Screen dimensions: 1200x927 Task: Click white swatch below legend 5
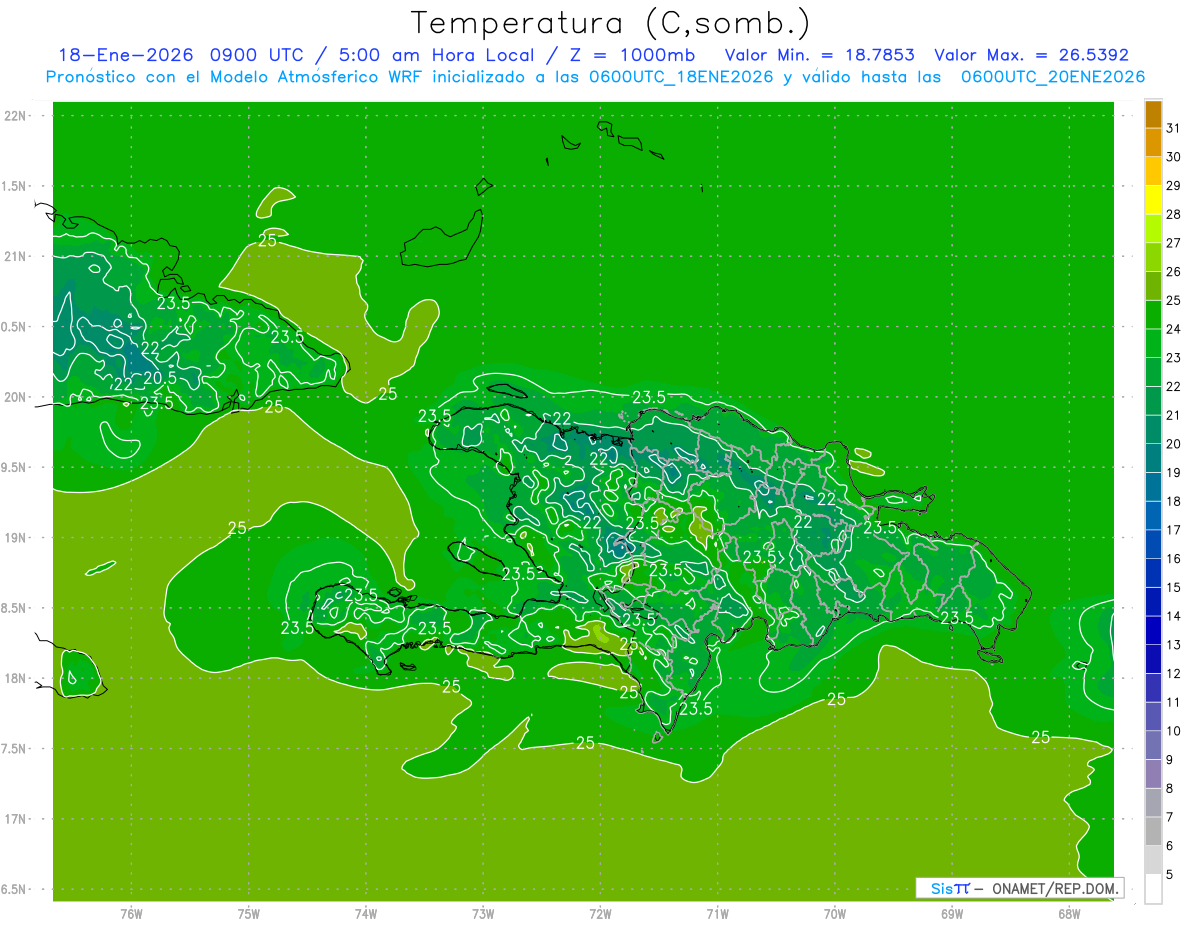[x=1153, y=889]
